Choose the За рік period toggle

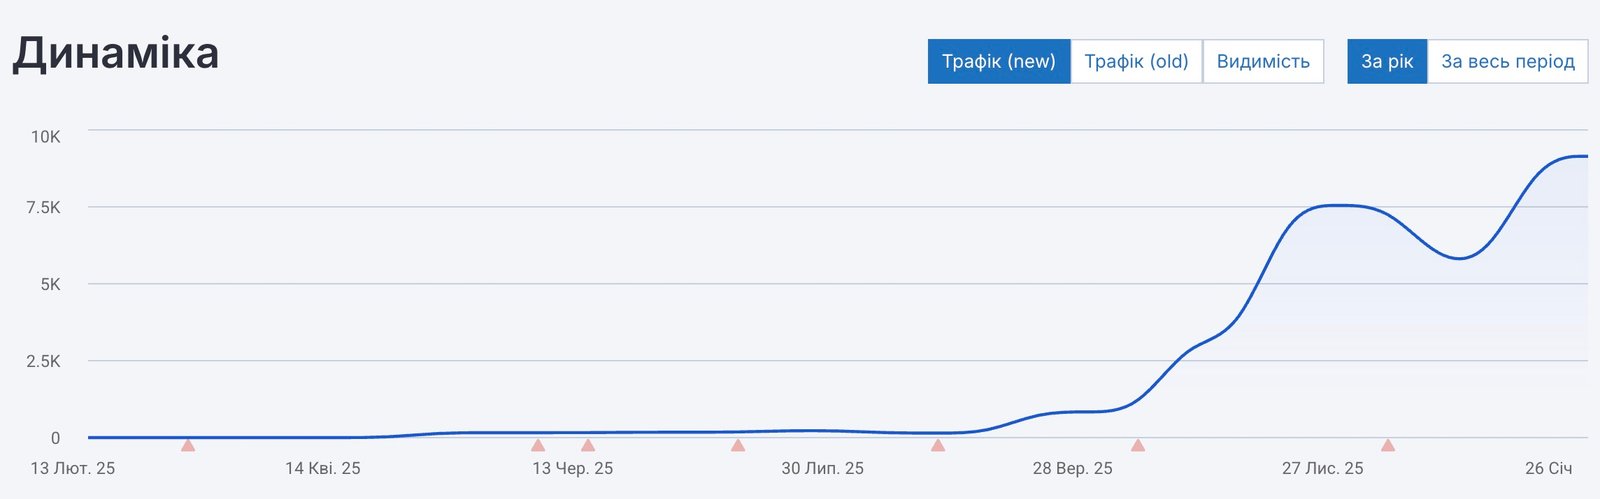[1387, 61]
